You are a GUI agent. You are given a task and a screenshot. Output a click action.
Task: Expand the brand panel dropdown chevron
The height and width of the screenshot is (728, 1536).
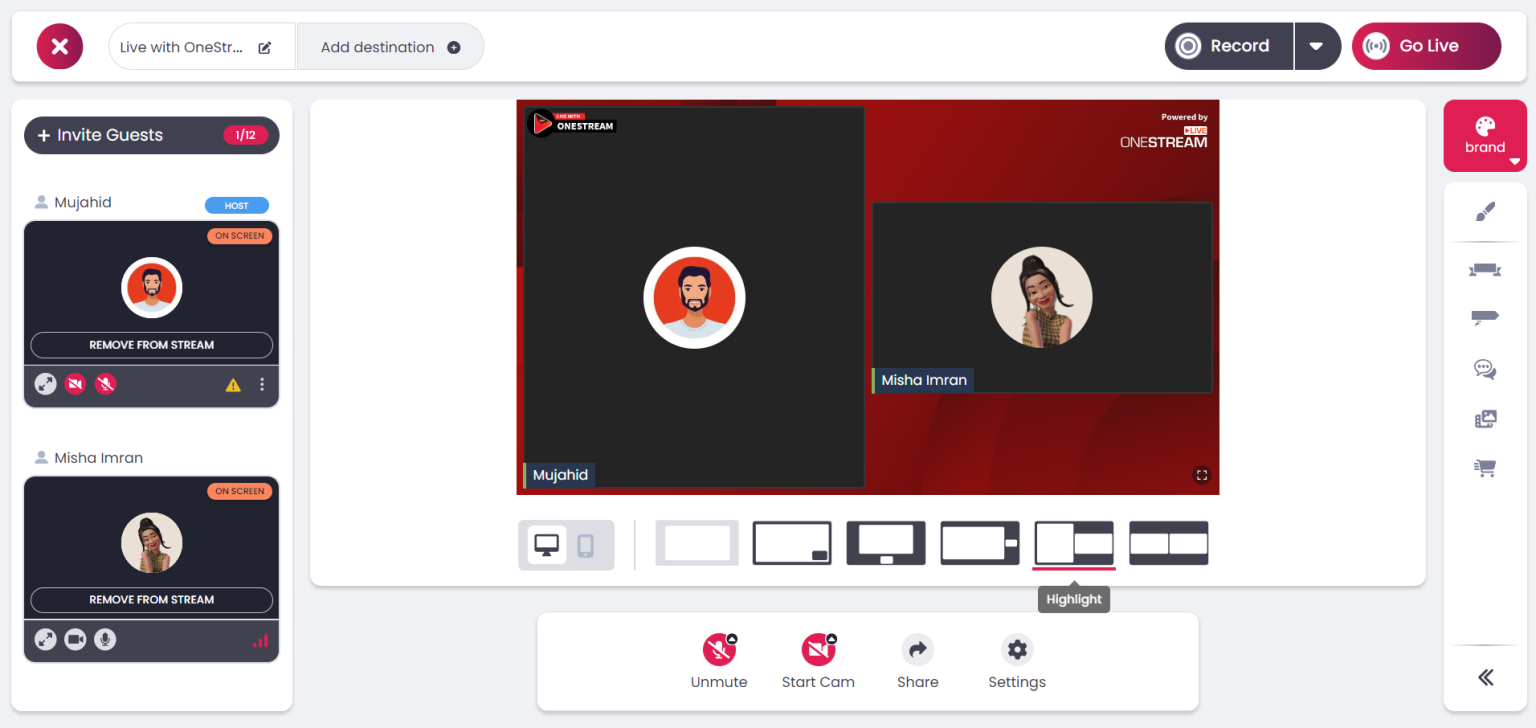point(1512,160)
